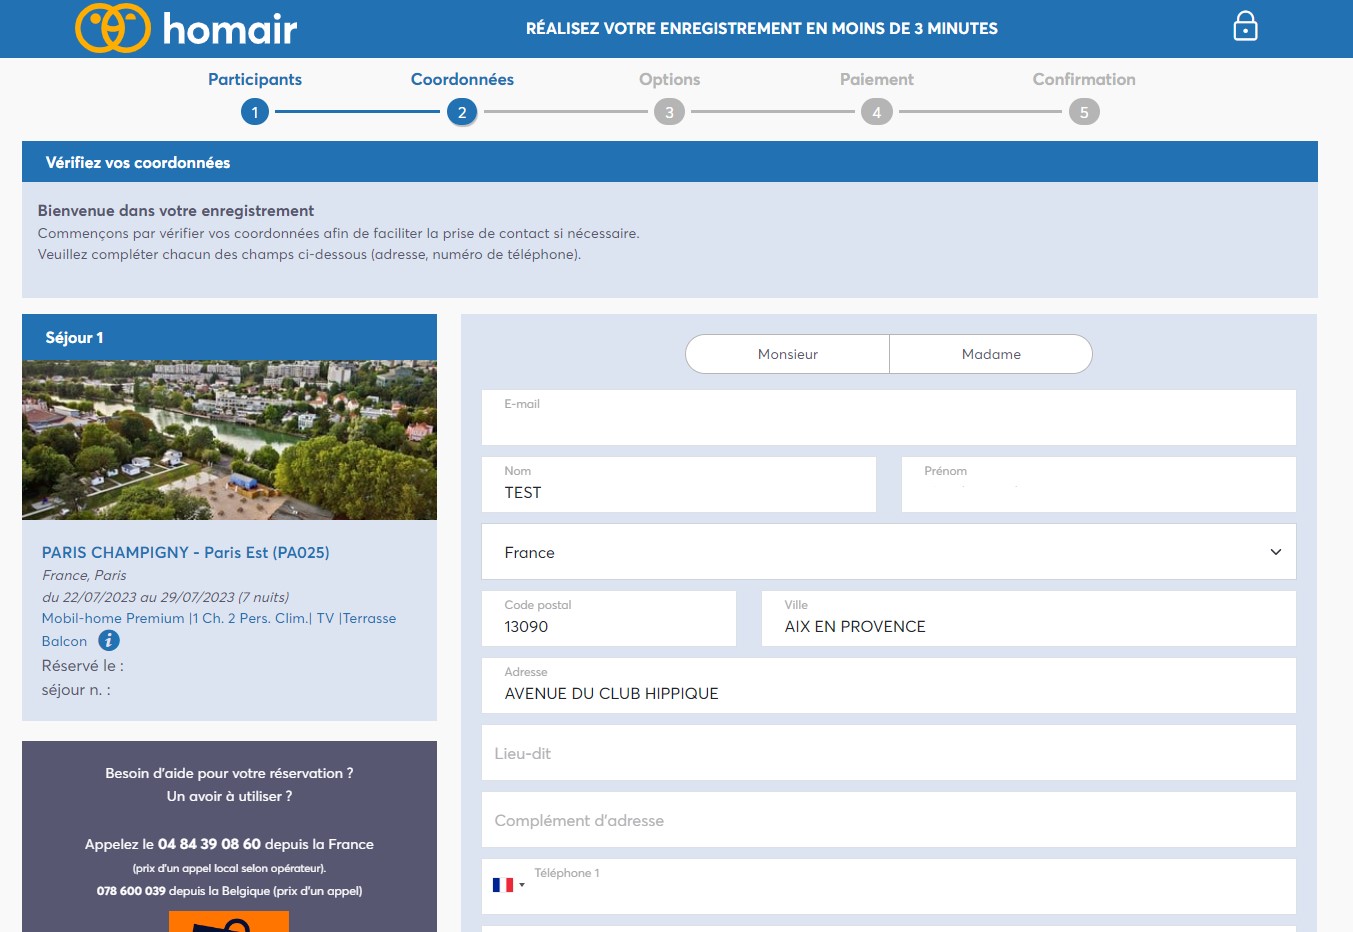Viewport: 1353px width, 932px height.
Task: Click step number 3 circle
Action: pyautogui.click(x=670, y=112)
